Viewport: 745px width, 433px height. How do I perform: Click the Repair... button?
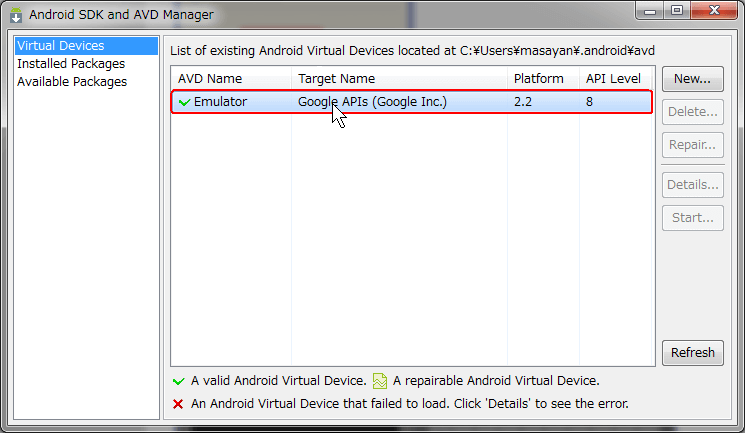[x=693, y=144]
